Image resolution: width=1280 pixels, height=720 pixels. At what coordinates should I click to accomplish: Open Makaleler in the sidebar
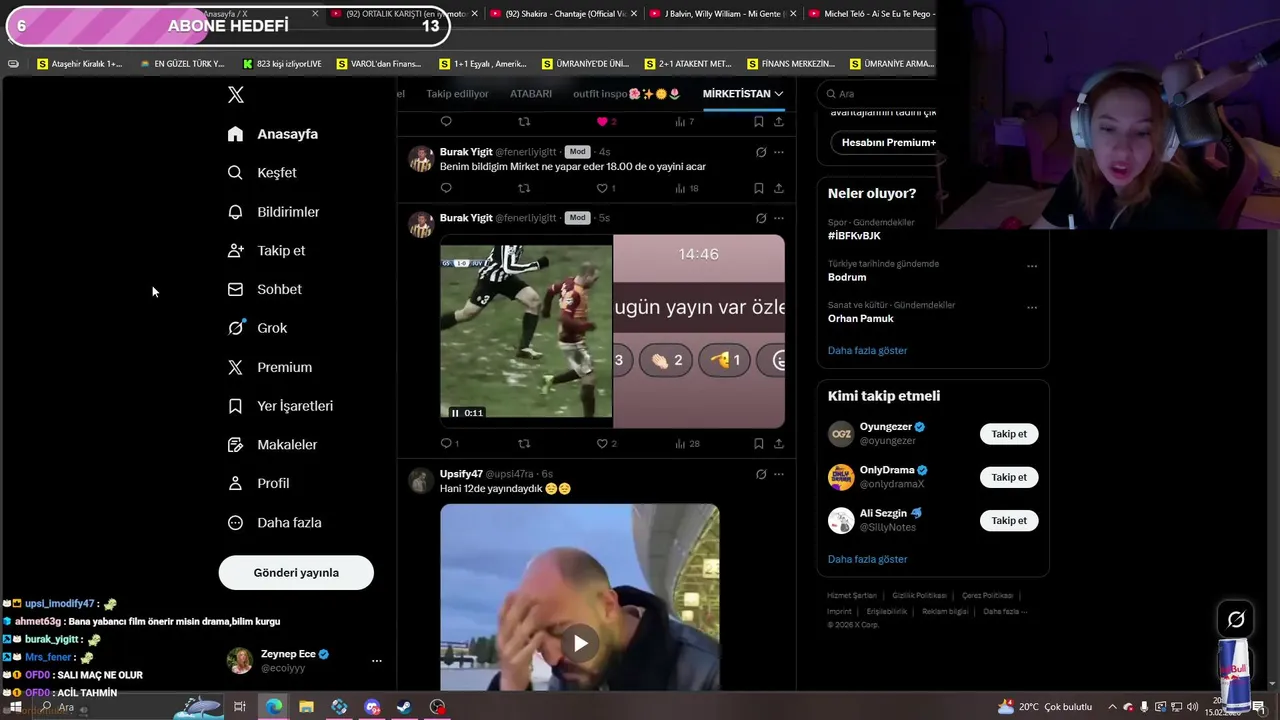(x=272, y=445)
